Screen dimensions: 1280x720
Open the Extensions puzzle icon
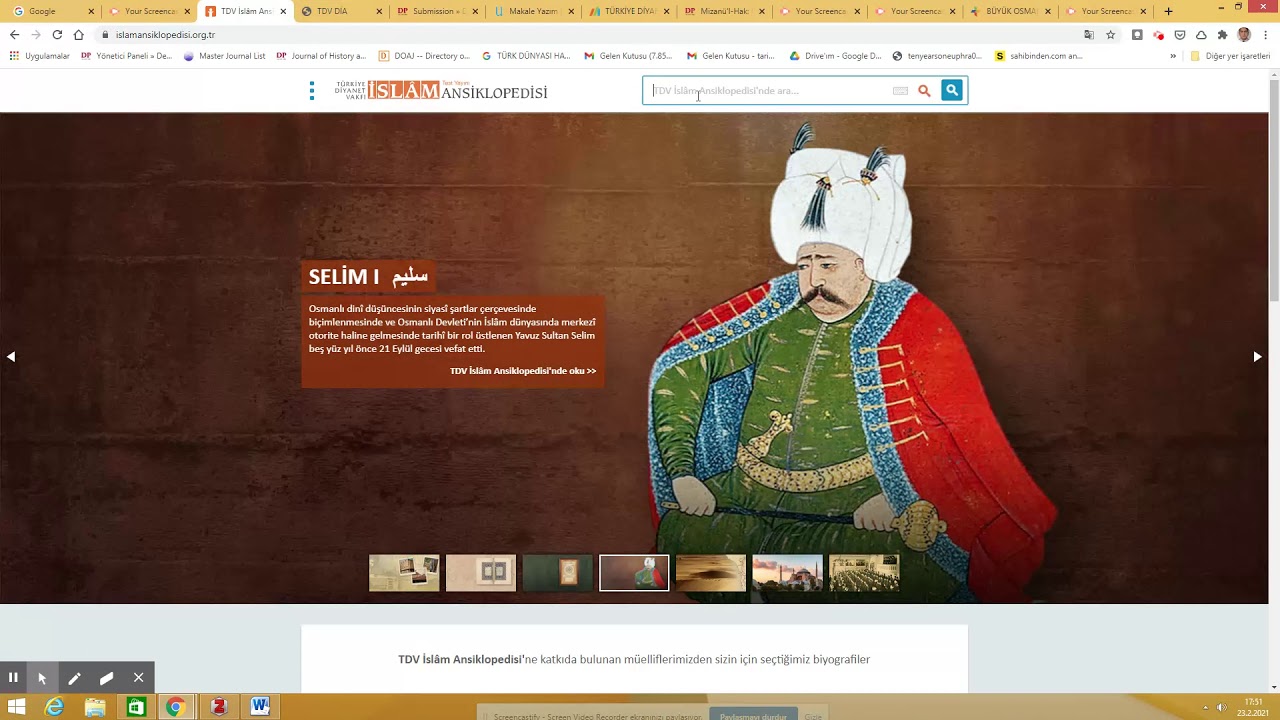1222,35
